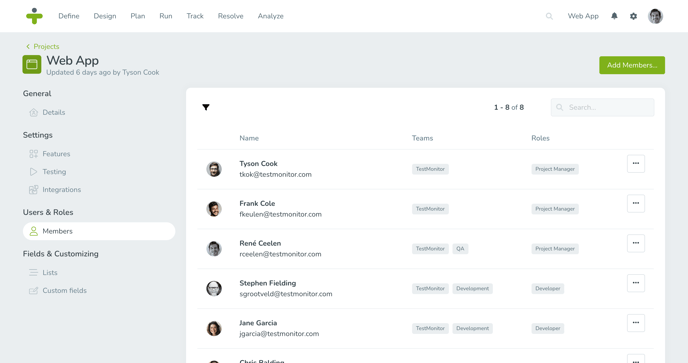Click Tyson Cook's TestMonitor team tag

[430, 169]
